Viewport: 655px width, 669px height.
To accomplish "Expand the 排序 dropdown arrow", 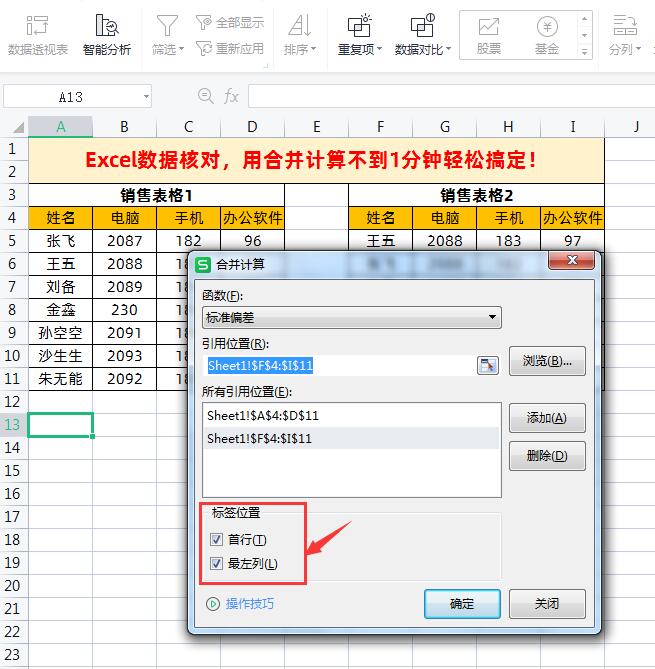I will pos(314,49).
